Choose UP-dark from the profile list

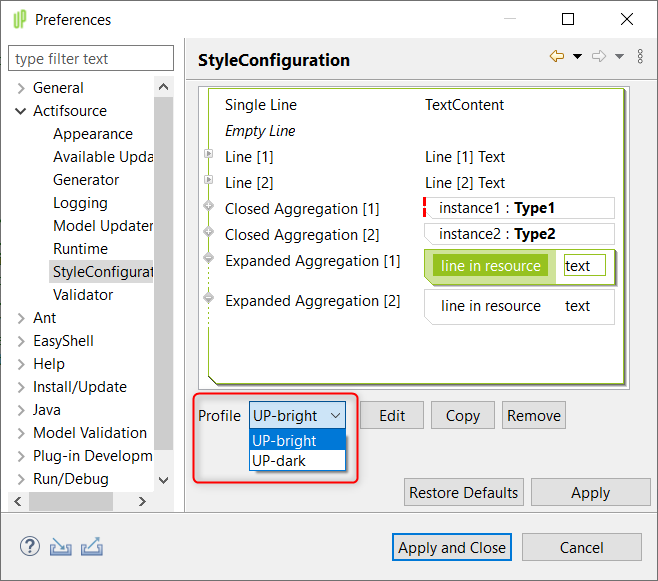[279, 461]
